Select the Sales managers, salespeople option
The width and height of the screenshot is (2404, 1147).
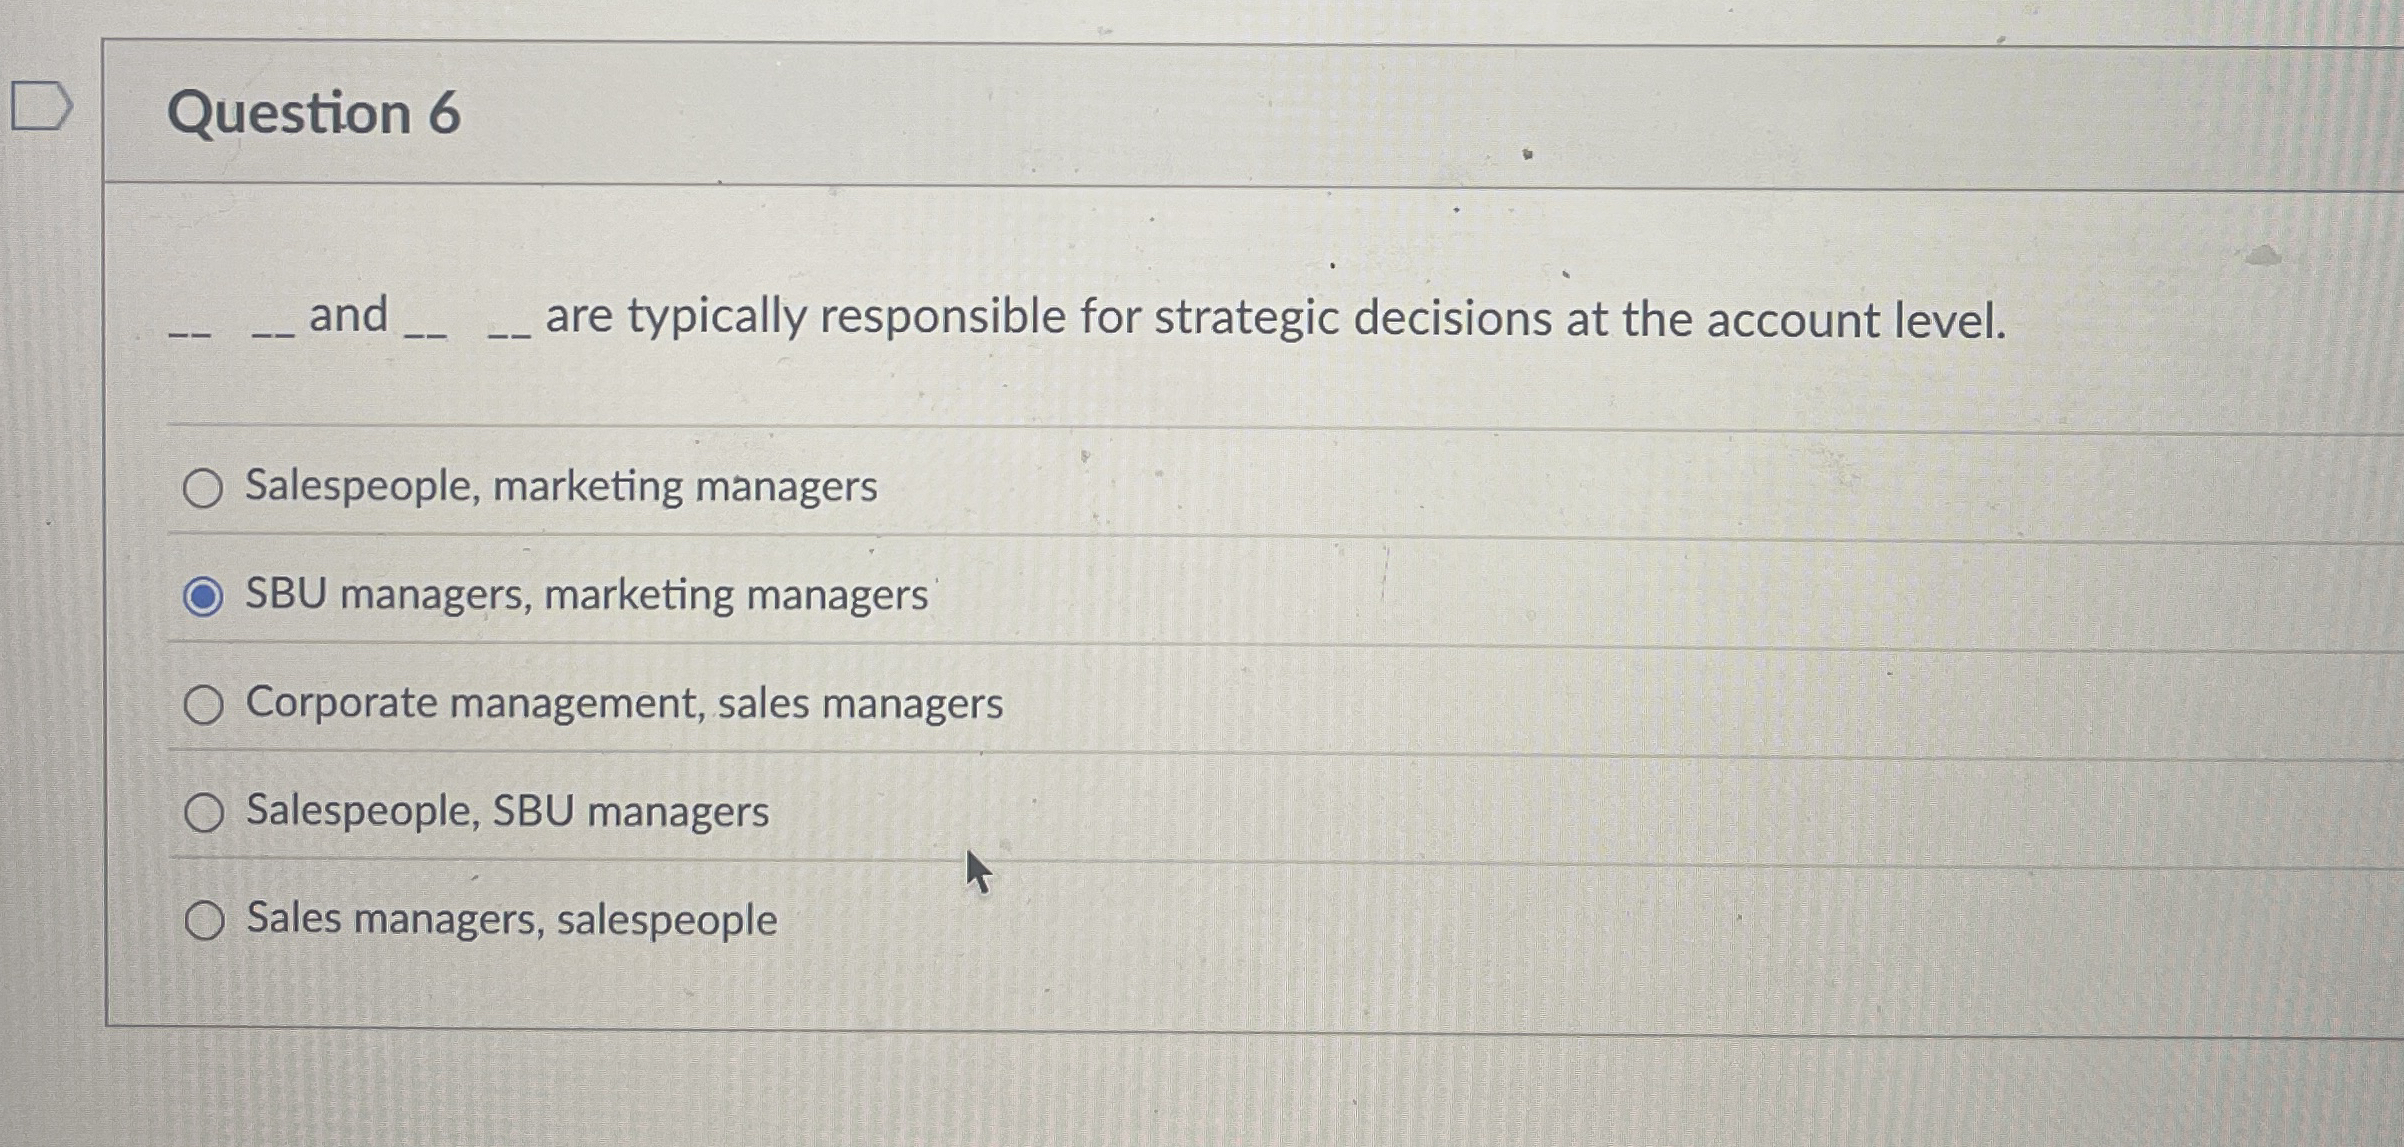[x=205, y=921]
